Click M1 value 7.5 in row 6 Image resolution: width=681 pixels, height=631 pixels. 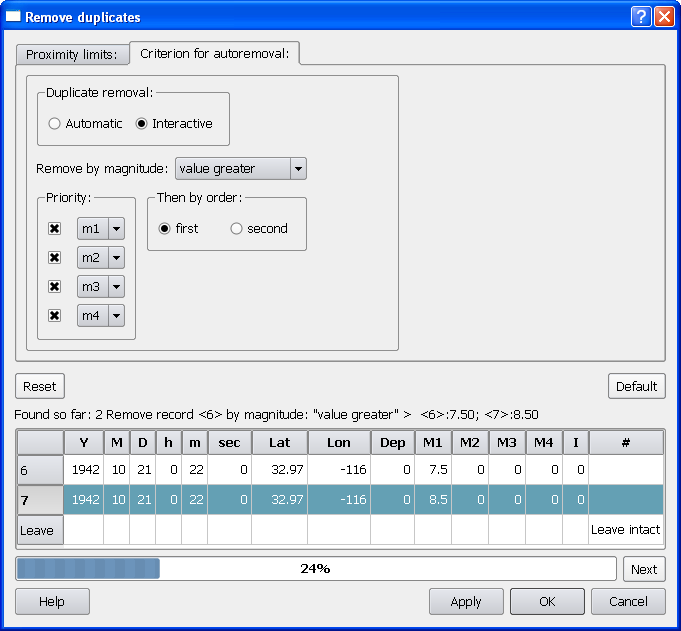tap(433, 470)
